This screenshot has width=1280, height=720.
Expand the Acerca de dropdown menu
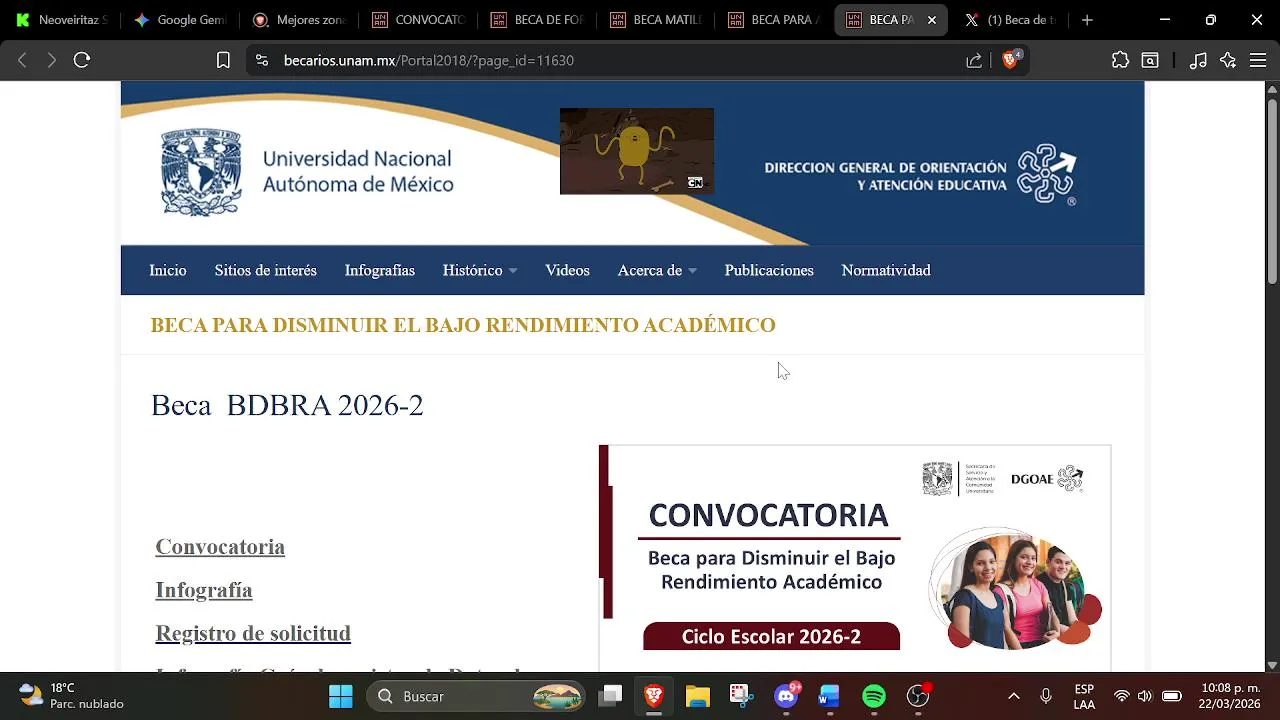[x=657, y=270]
